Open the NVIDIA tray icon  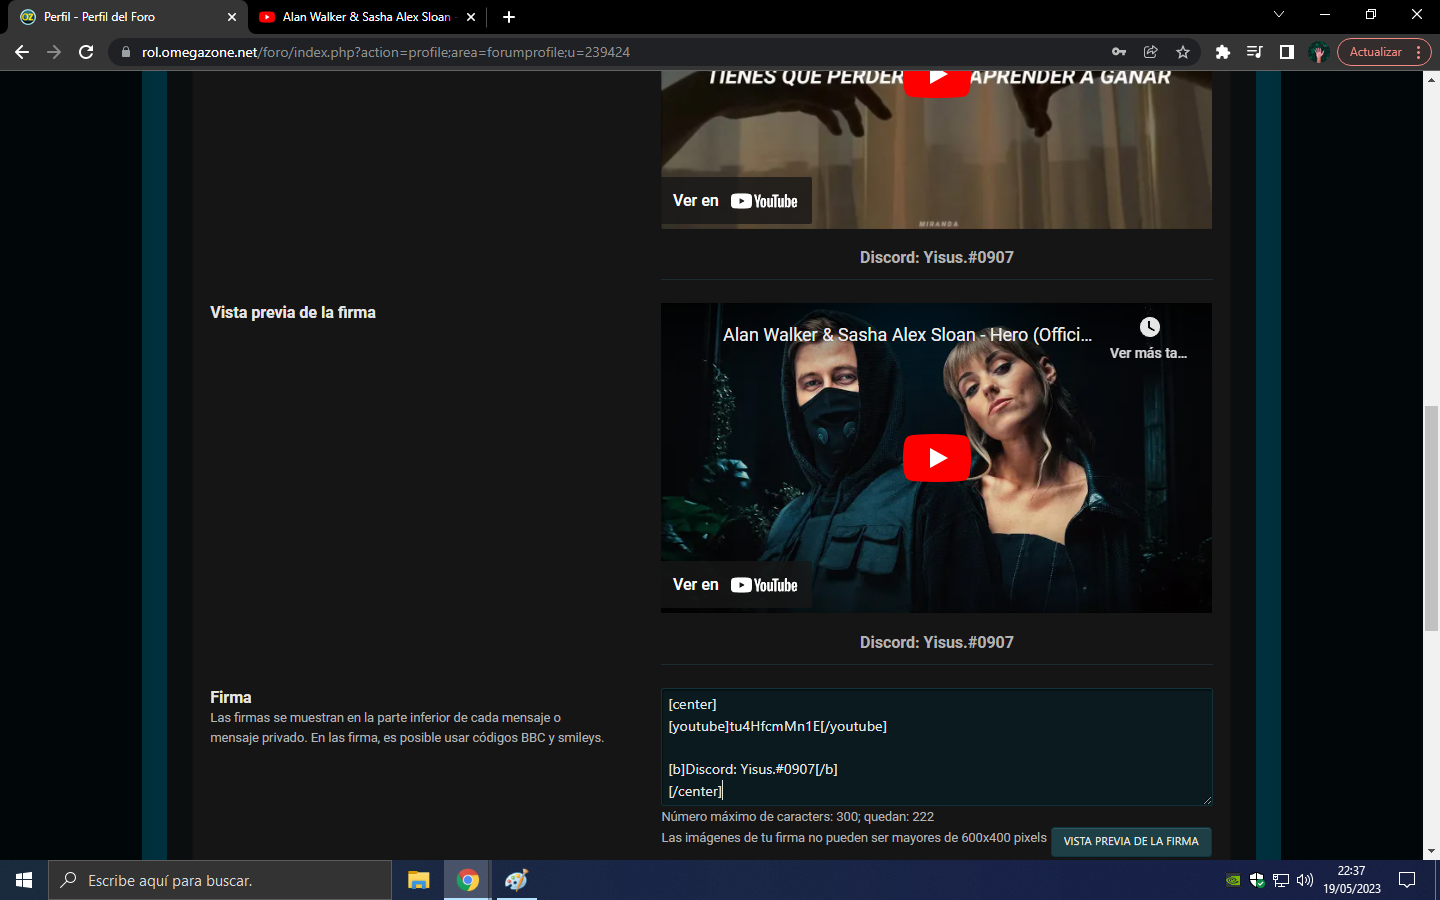click(1233, 880)
